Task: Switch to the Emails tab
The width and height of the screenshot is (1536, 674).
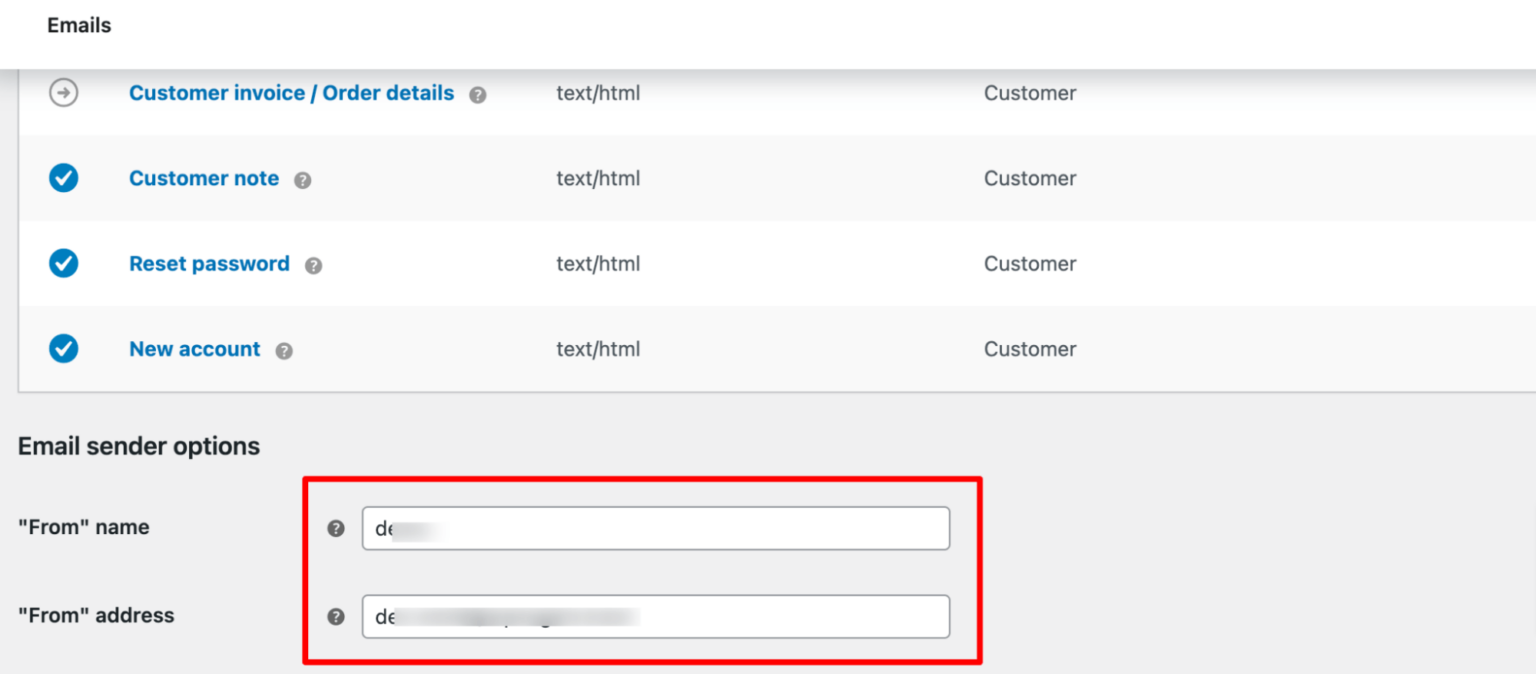Action: click(79, 25)
